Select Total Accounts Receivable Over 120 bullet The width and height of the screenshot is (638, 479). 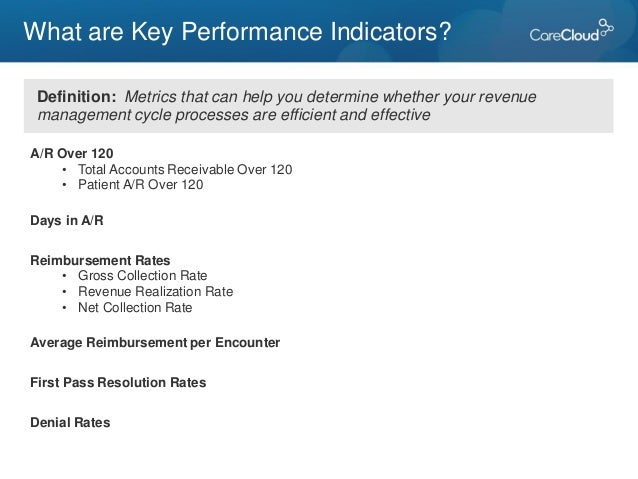point(185,169)
